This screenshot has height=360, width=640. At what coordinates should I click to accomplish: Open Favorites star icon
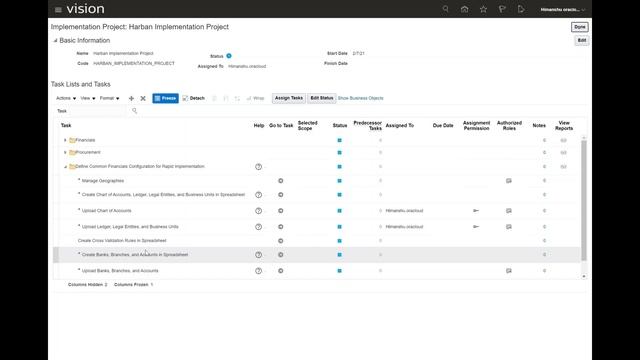(483, 9)
